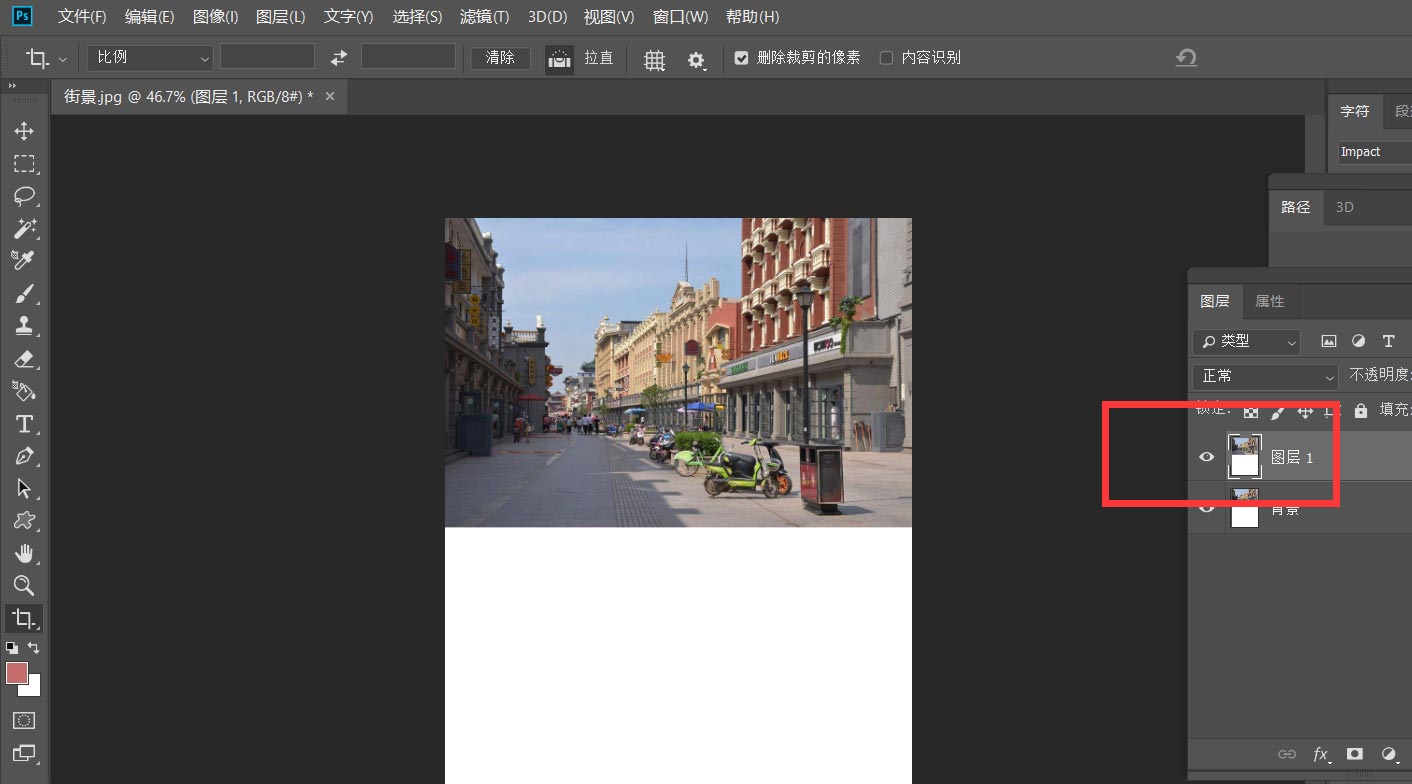The width and height of the screenshot is (1412, 784).
Task: Select the Zoom tool
Action: [x=24, y=585]
